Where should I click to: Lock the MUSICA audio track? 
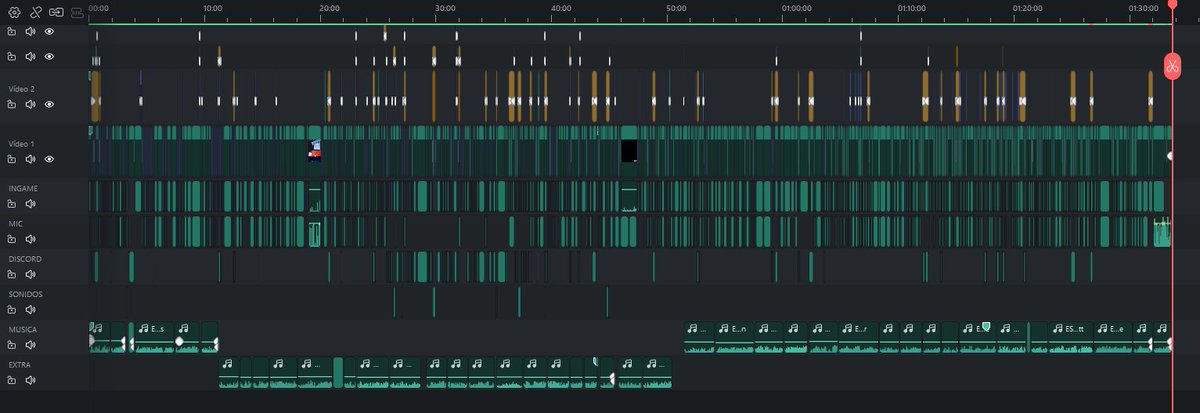click(12, 344)
